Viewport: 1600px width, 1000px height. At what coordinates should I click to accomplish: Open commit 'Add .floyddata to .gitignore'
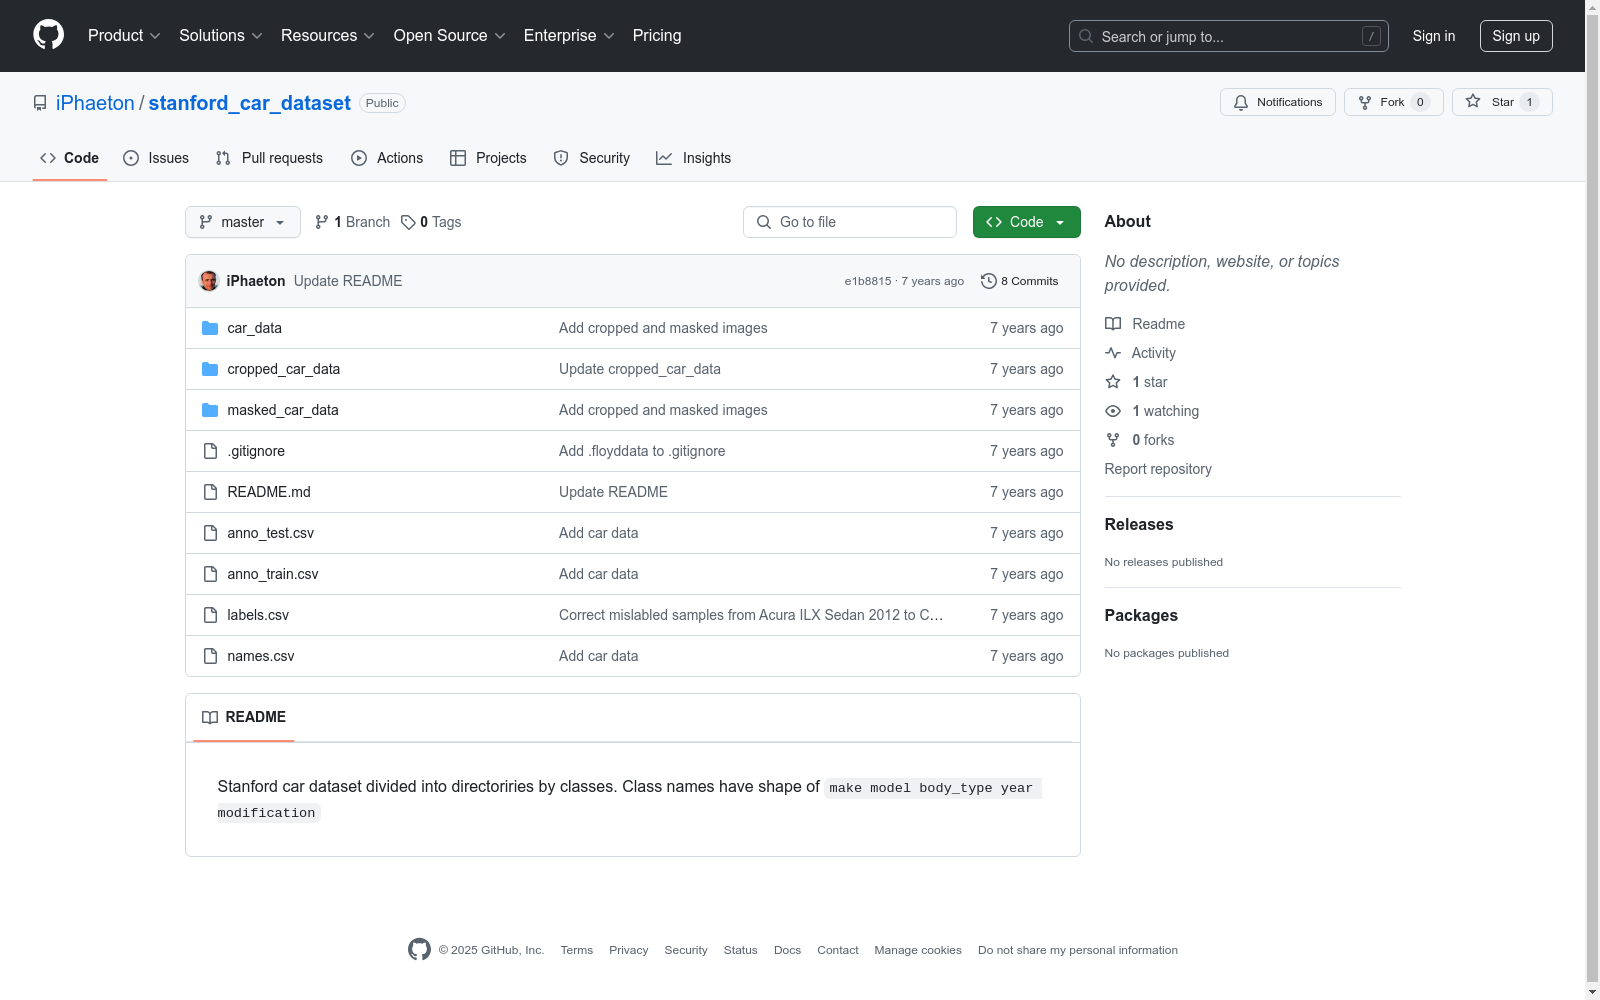pyautogui.click(x=642, y=451)
